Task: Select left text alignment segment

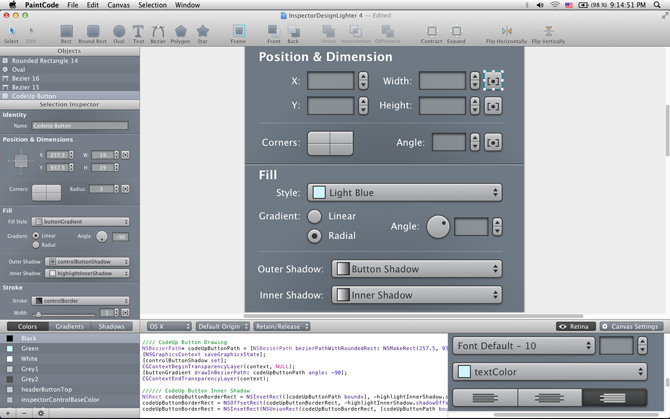Action: coord(485,398)
